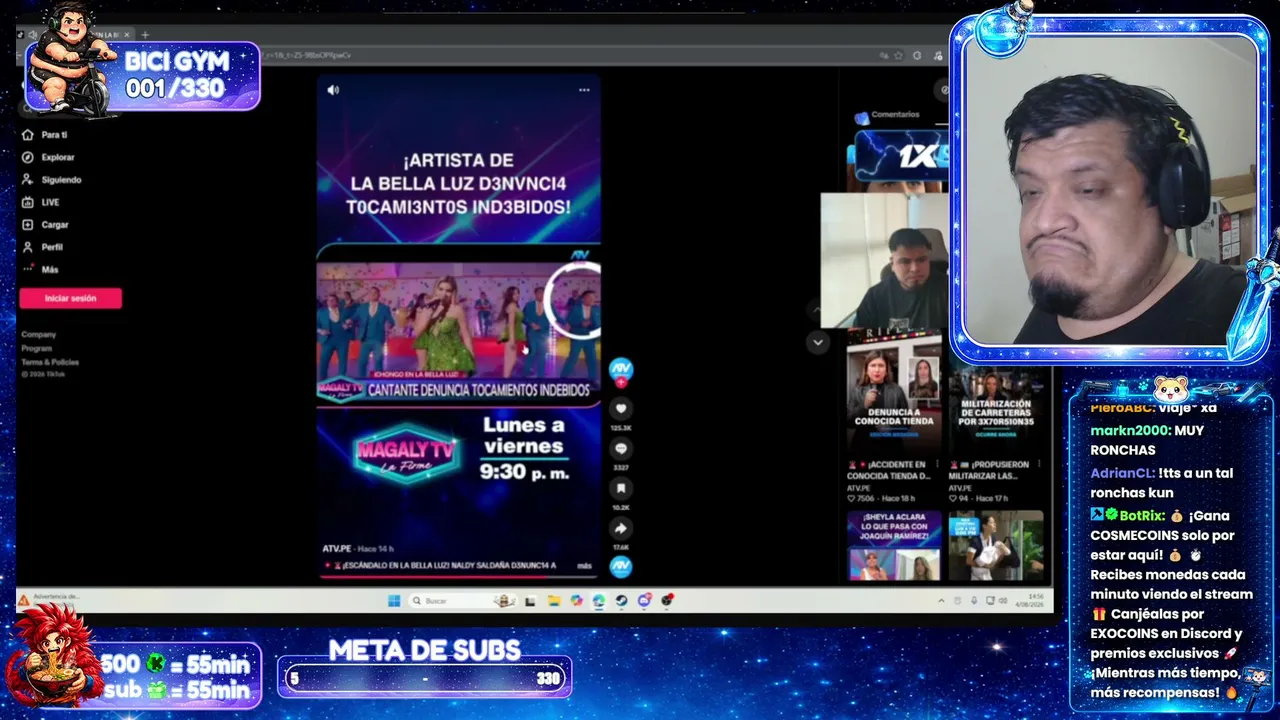
Task: Open a new browser tab
Action: [145, 35]
